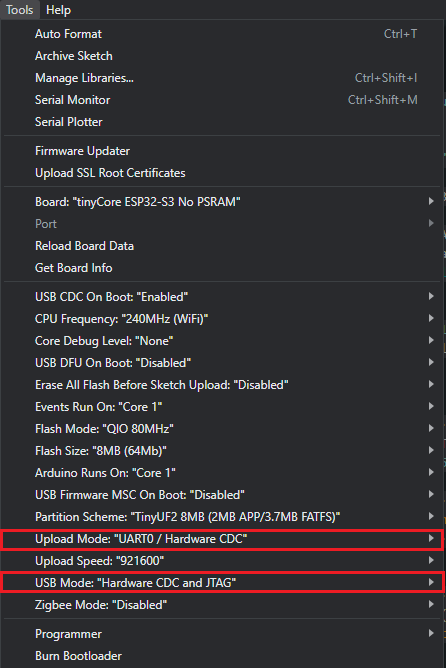
Task: Open the Firmware Updater
Action: click(222, 151)
